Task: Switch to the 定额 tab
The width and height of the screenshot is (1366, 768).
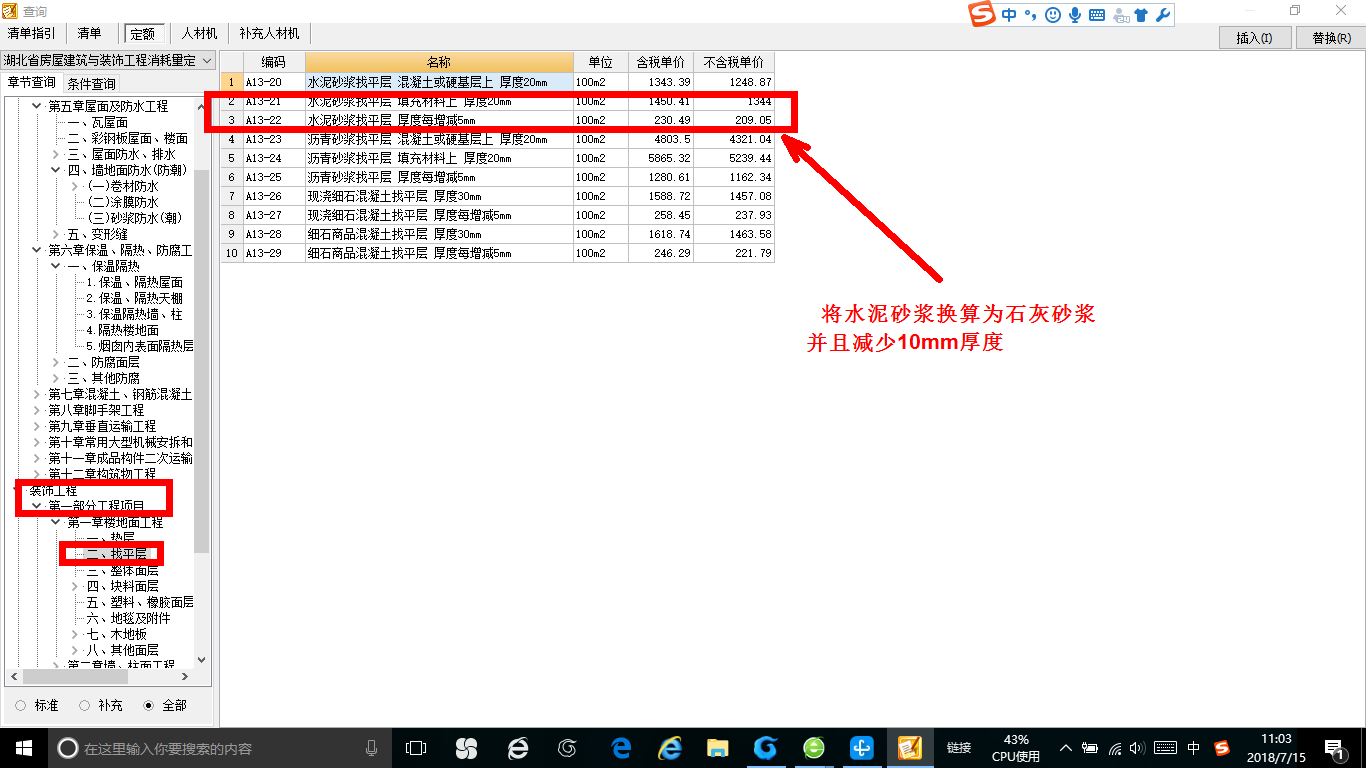Action: (142, 33)
